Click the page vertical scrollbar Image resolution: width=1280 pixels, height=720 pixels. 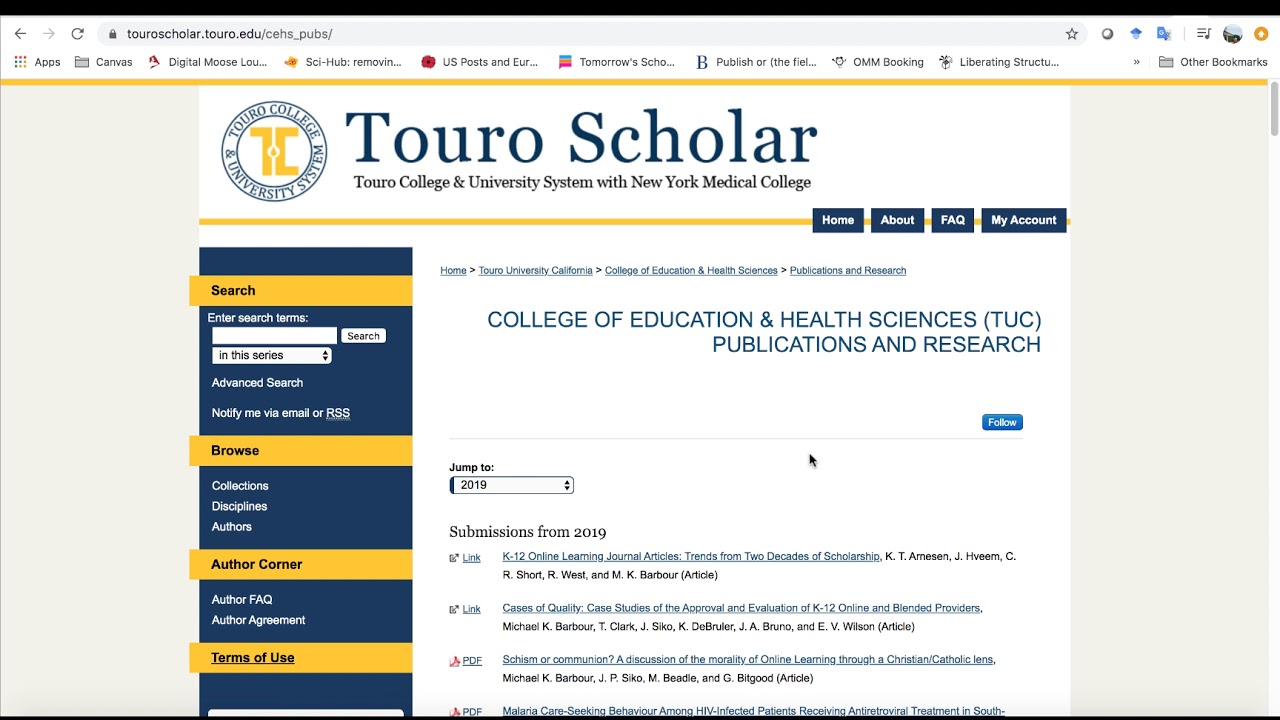click(1274, 108)
